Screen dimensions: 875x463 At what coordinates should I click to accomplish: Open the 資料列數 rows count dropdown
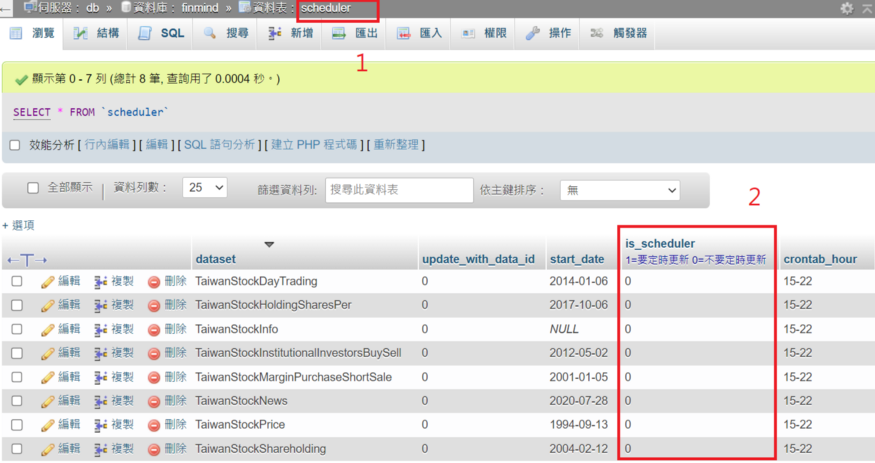204,188
